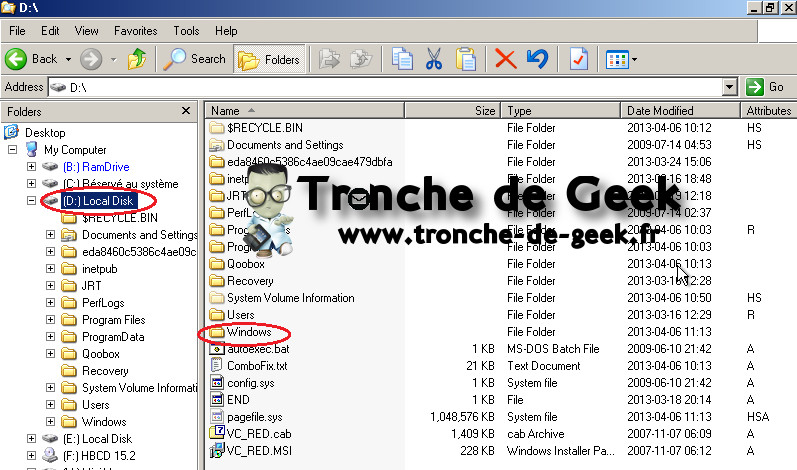
Task: Expand the (E:) Local Disk node
Action: (32, 438)
